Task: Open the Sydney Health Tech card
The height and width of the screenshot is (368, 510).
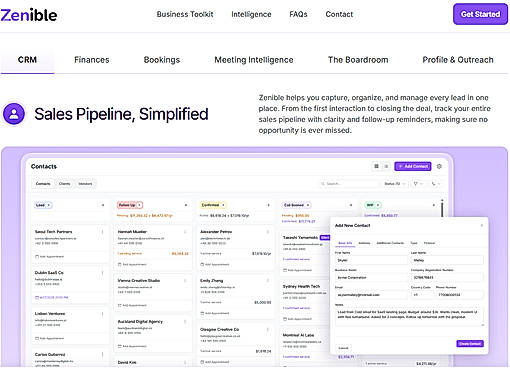Action: coord(304,302)
